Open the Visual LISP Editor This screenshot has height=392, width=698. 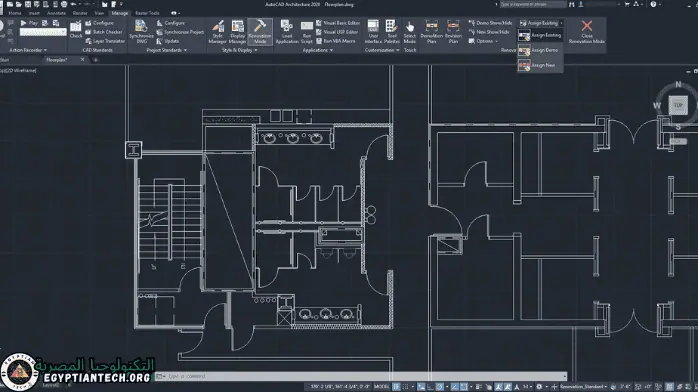337,32
